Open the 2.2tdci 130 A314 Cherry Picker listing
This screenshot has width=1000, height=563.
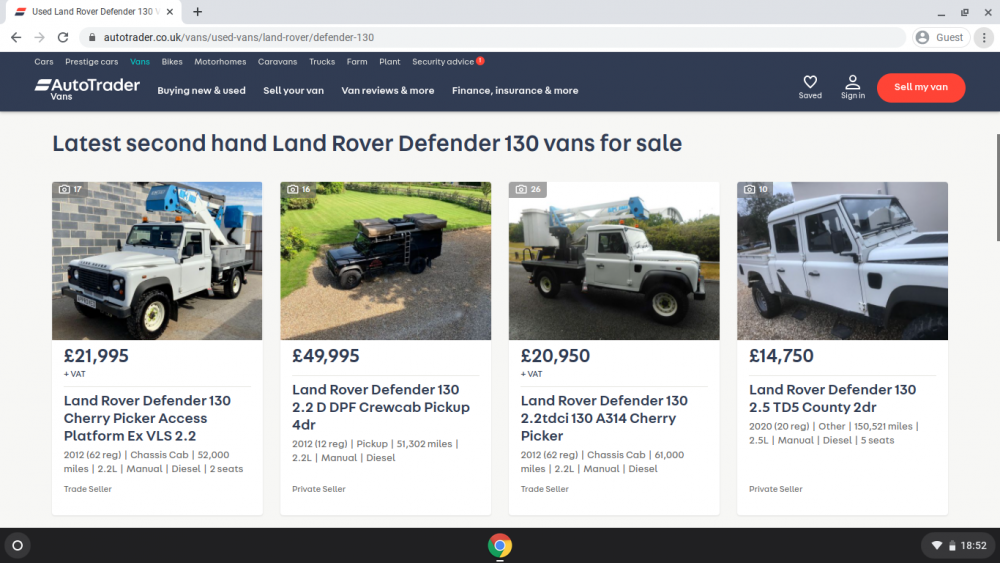(x=604, y=418)
